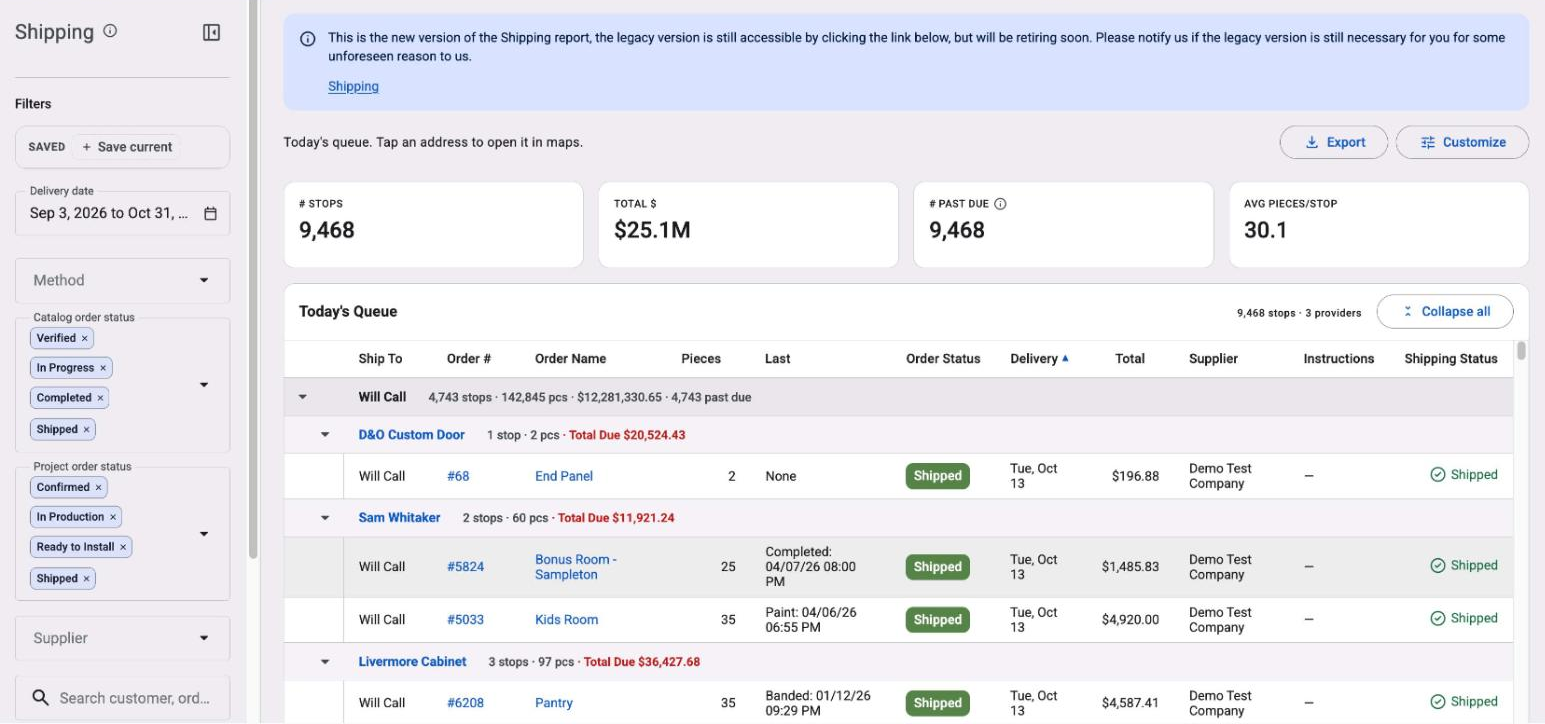The height and width of the screenshot is (724, 1545).
Task: Click the # Past Due info icon
Action: point(1000,204)
